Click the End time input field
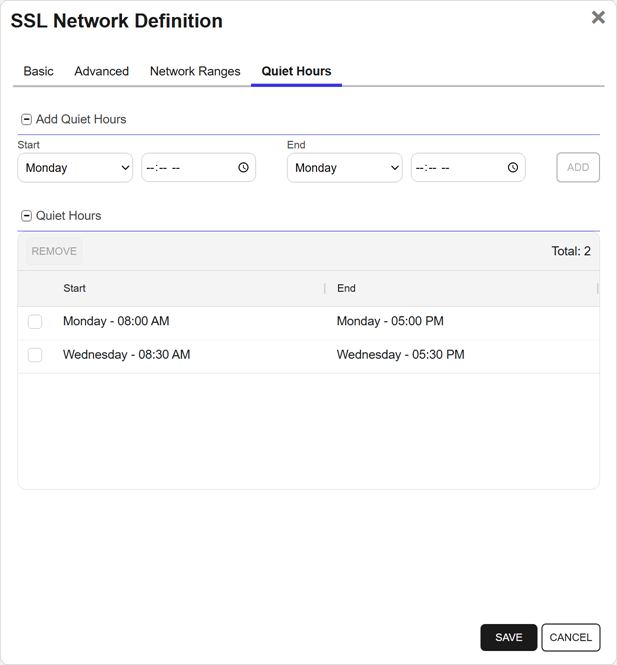 pyautogui.click(x=468, y=168)
